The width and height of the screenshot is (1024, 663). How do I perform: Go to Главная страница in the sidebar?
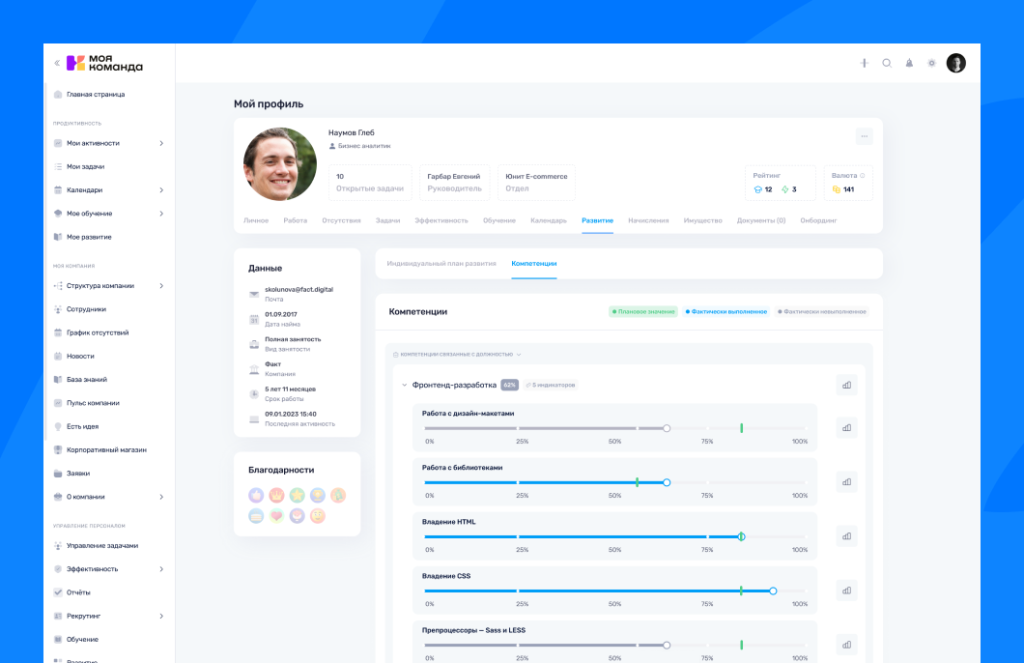point(95,95)
